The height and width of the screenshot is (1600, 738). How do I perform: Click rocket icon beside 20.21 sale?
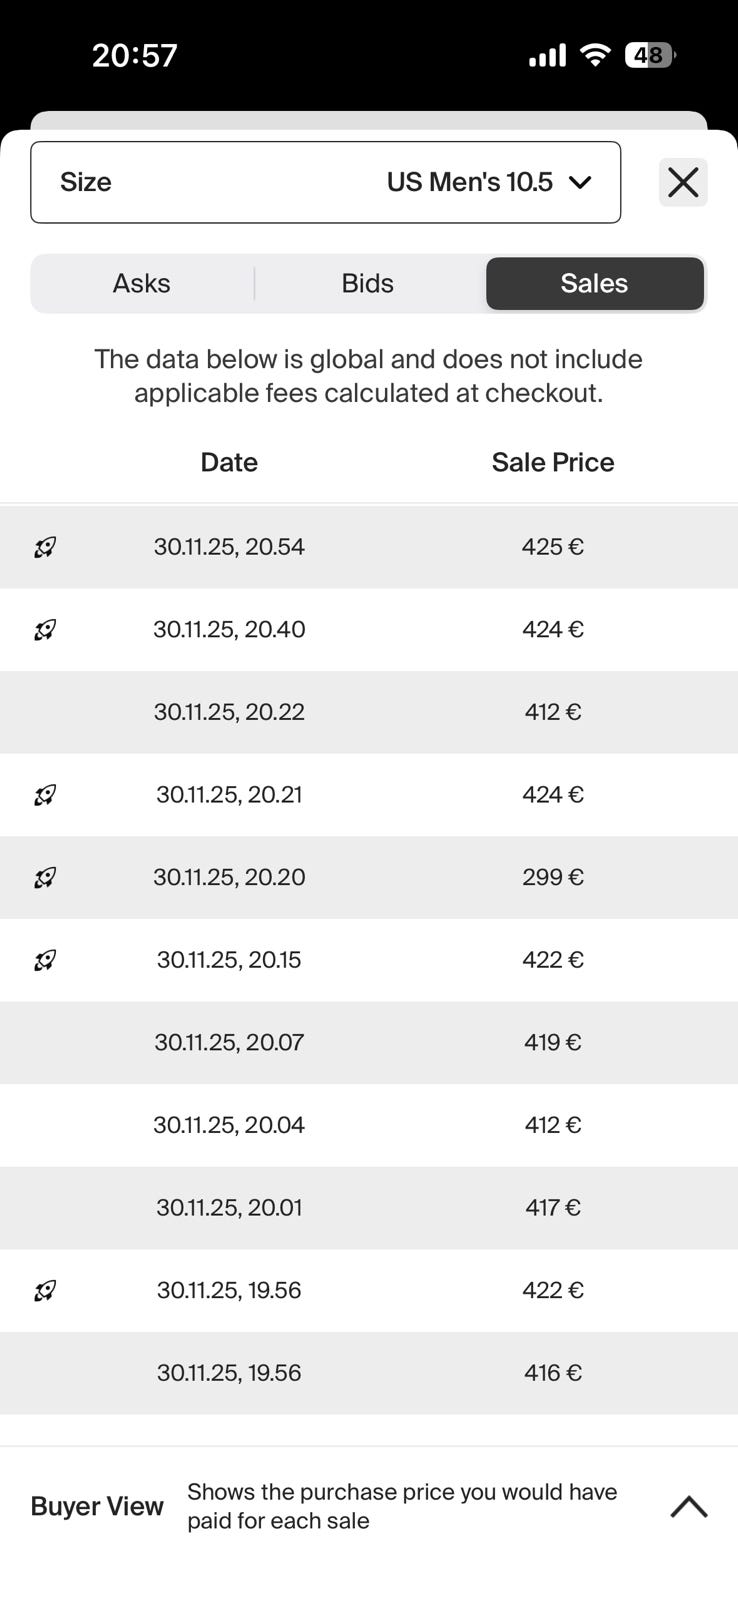[45, 795]
